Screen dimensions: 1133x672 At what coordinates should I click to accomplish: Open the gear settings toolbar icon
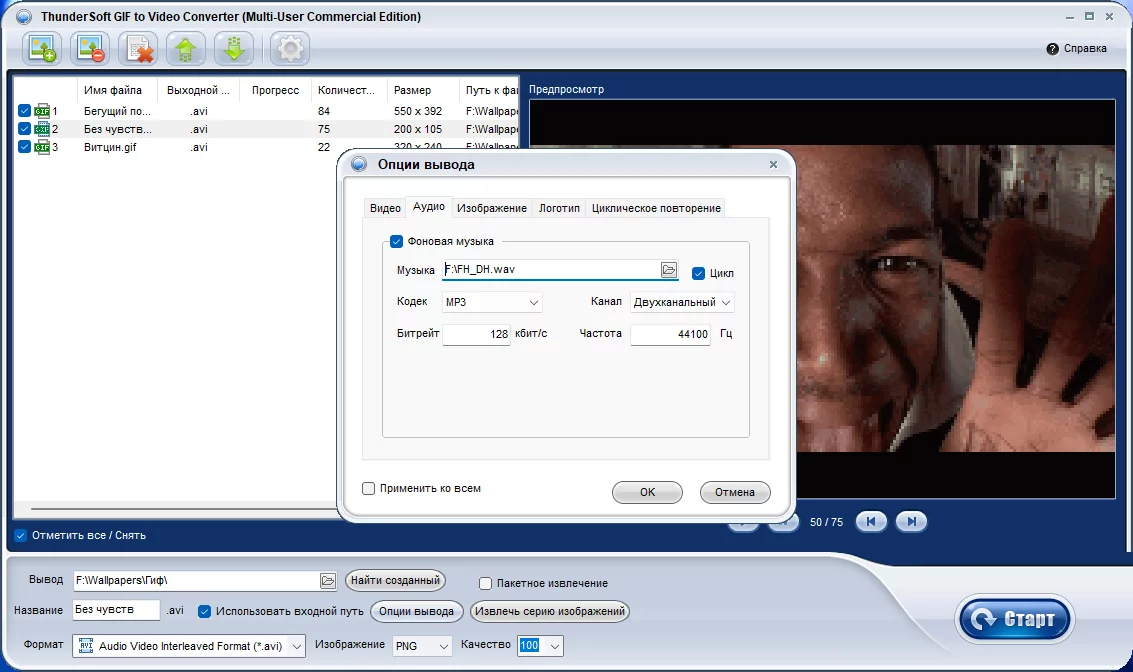point(290,49)
